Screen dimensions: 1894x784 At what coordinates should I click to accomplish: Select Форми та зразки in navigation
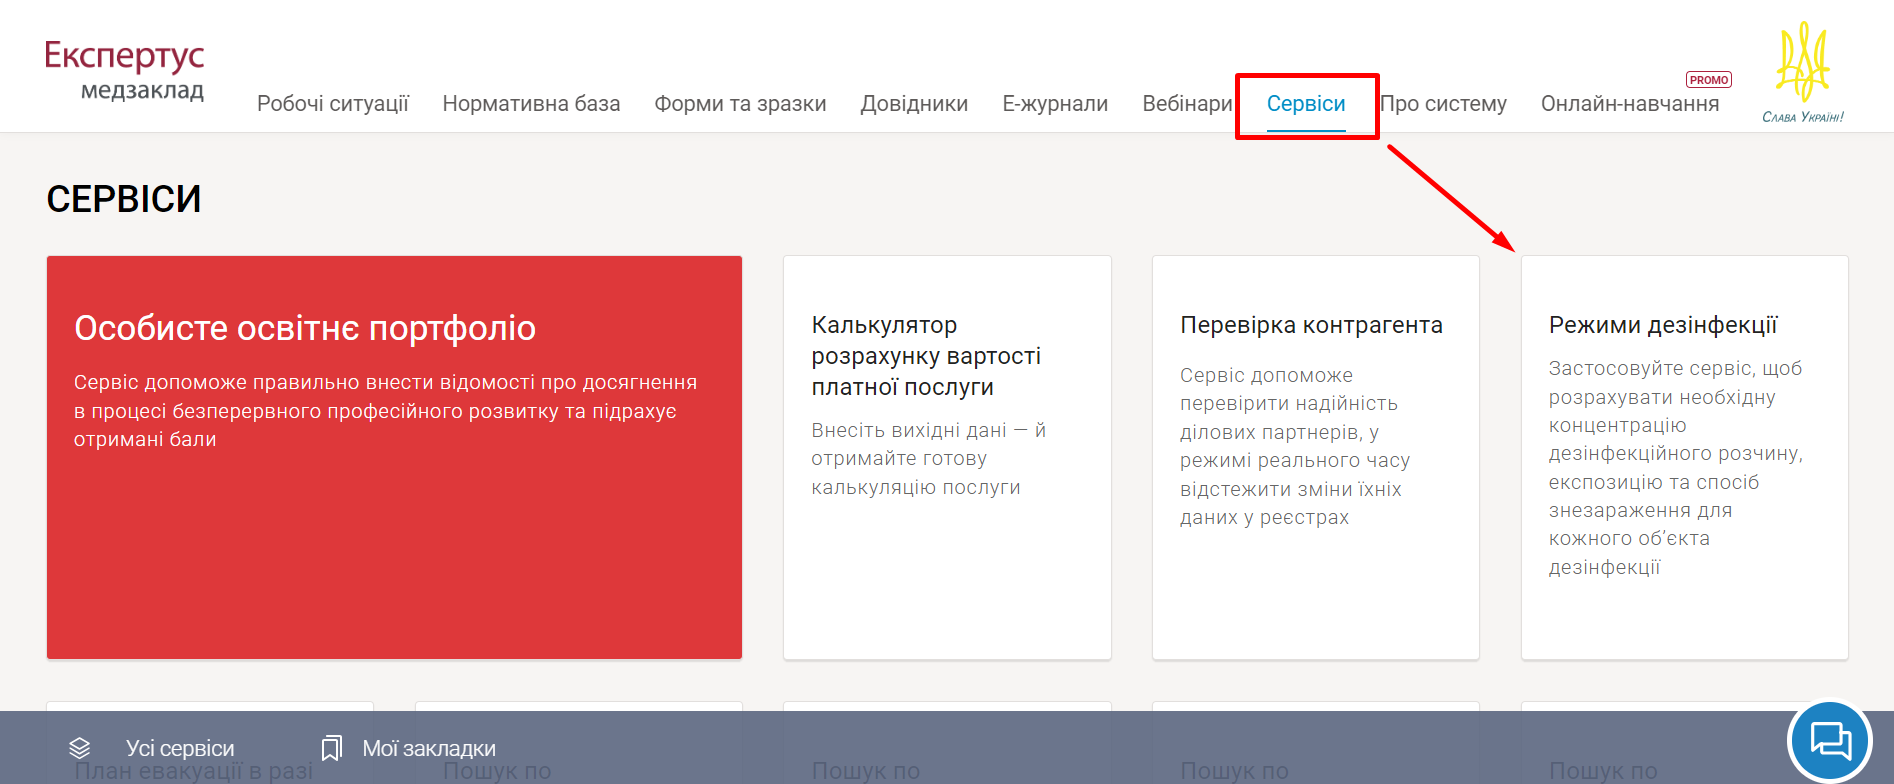(740, 104)
